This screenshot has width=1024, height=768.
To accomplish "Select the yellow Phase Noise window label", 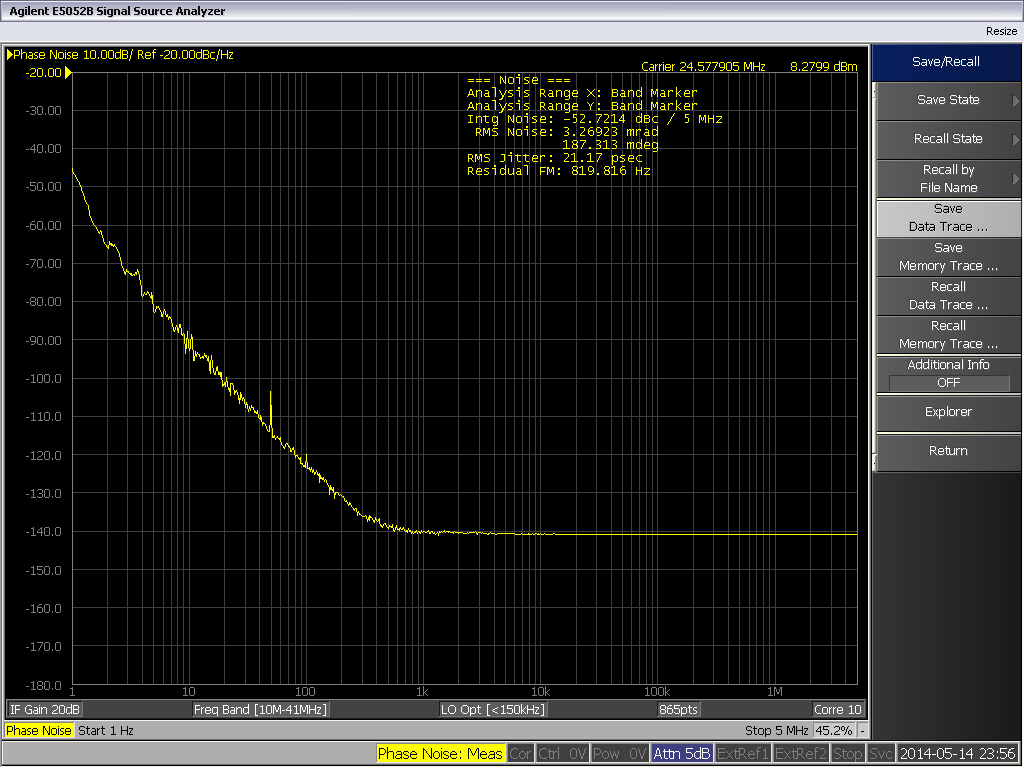I will (39, 731).
